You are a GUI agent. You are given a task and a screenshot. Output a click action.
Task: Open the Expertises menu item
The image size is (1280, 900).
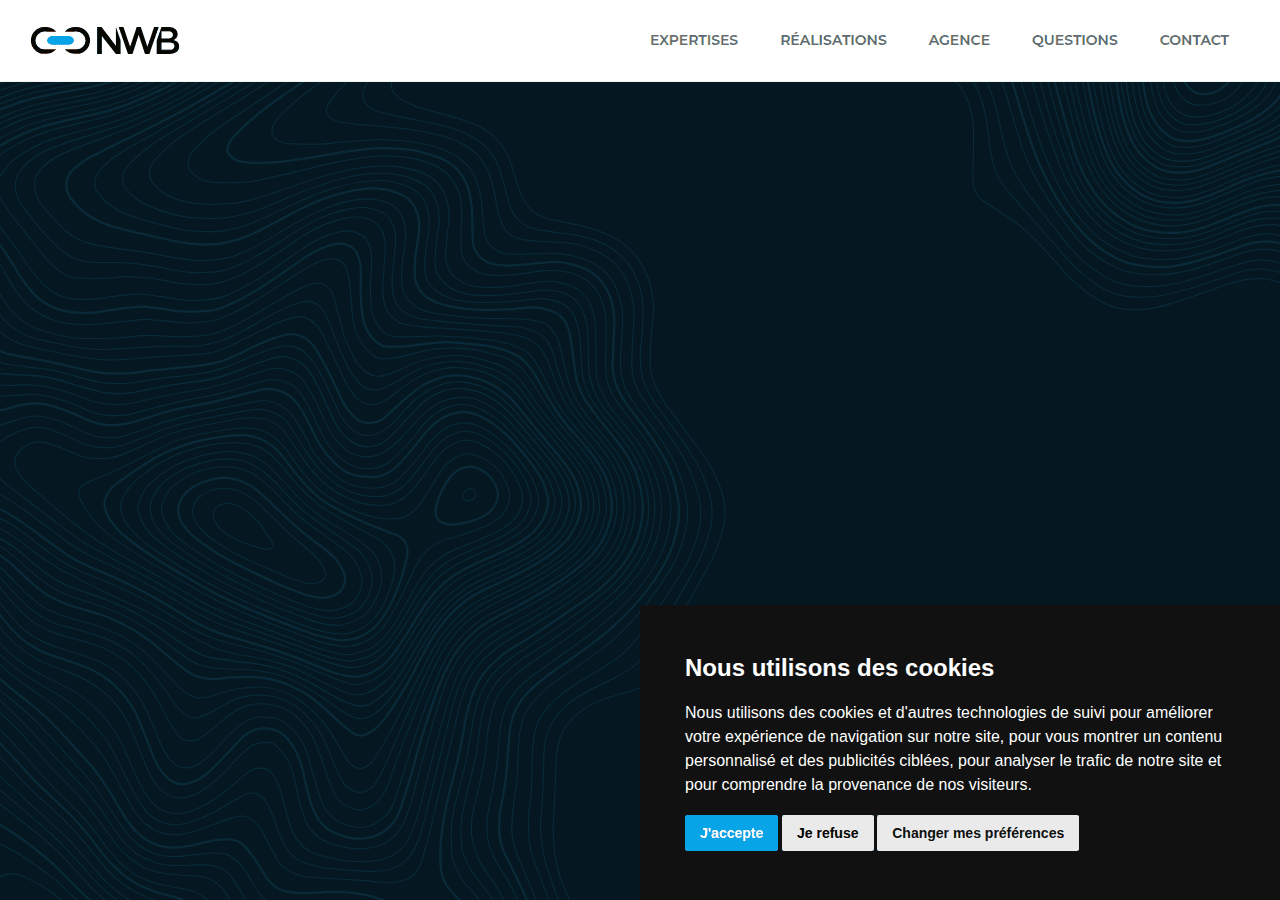coord(694,40)
